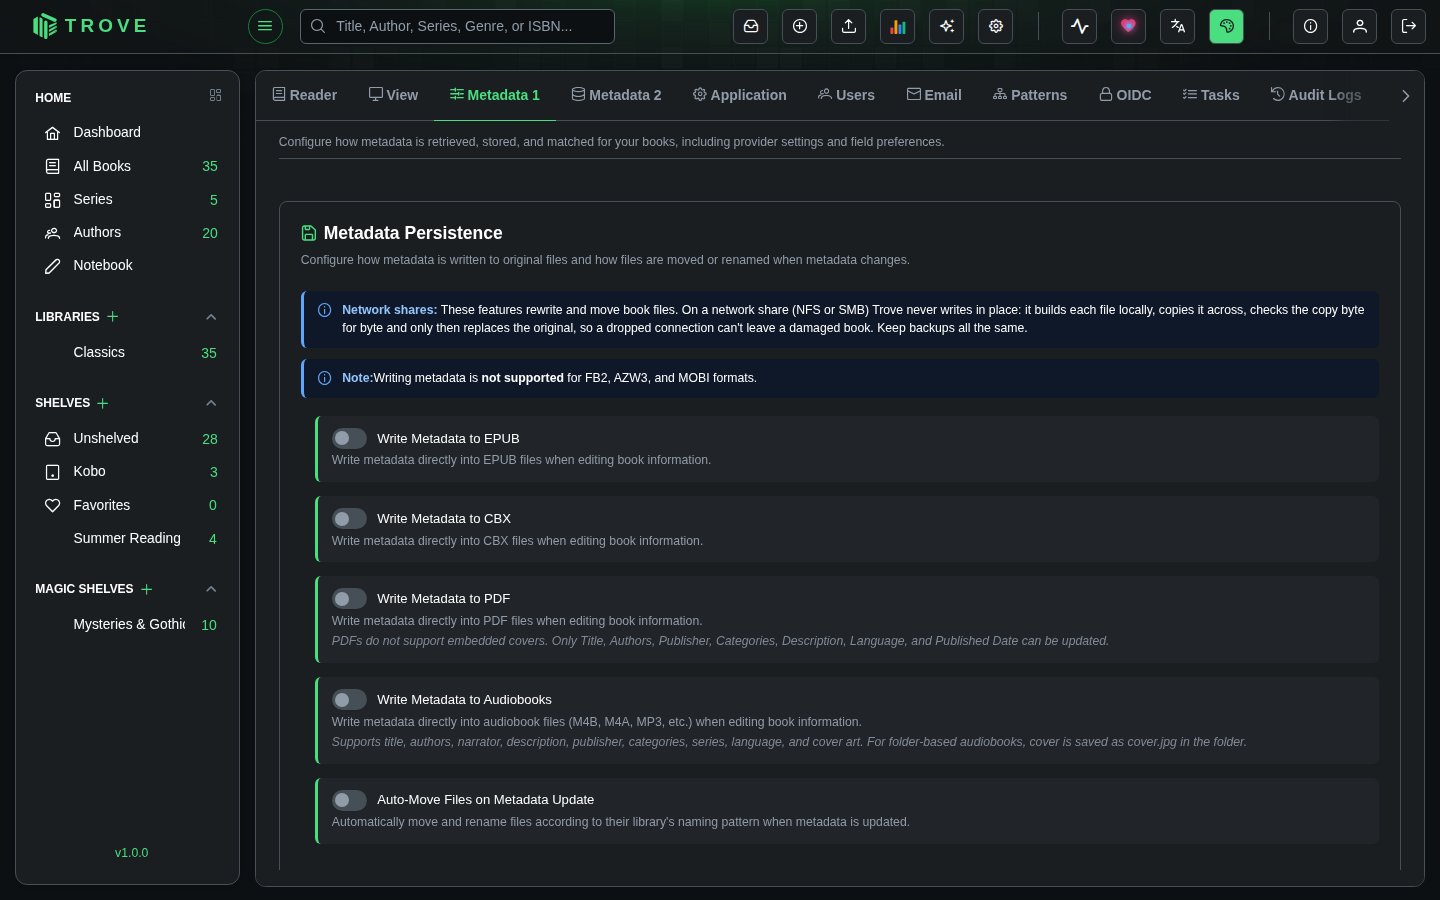Image resolution: width=1440 pixels, height=900 pixels.
Task: Add a new shelf with the plus icon
Action: coord(103,403)
